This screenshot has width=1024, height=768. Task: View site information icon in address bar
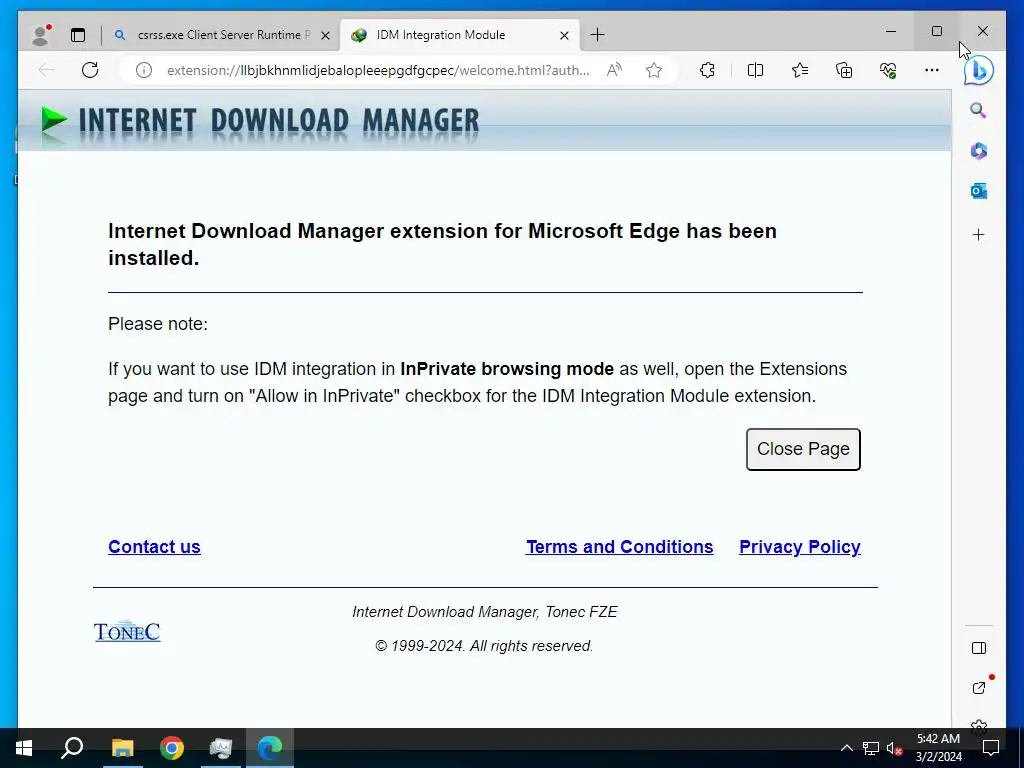tap(144, 70)
